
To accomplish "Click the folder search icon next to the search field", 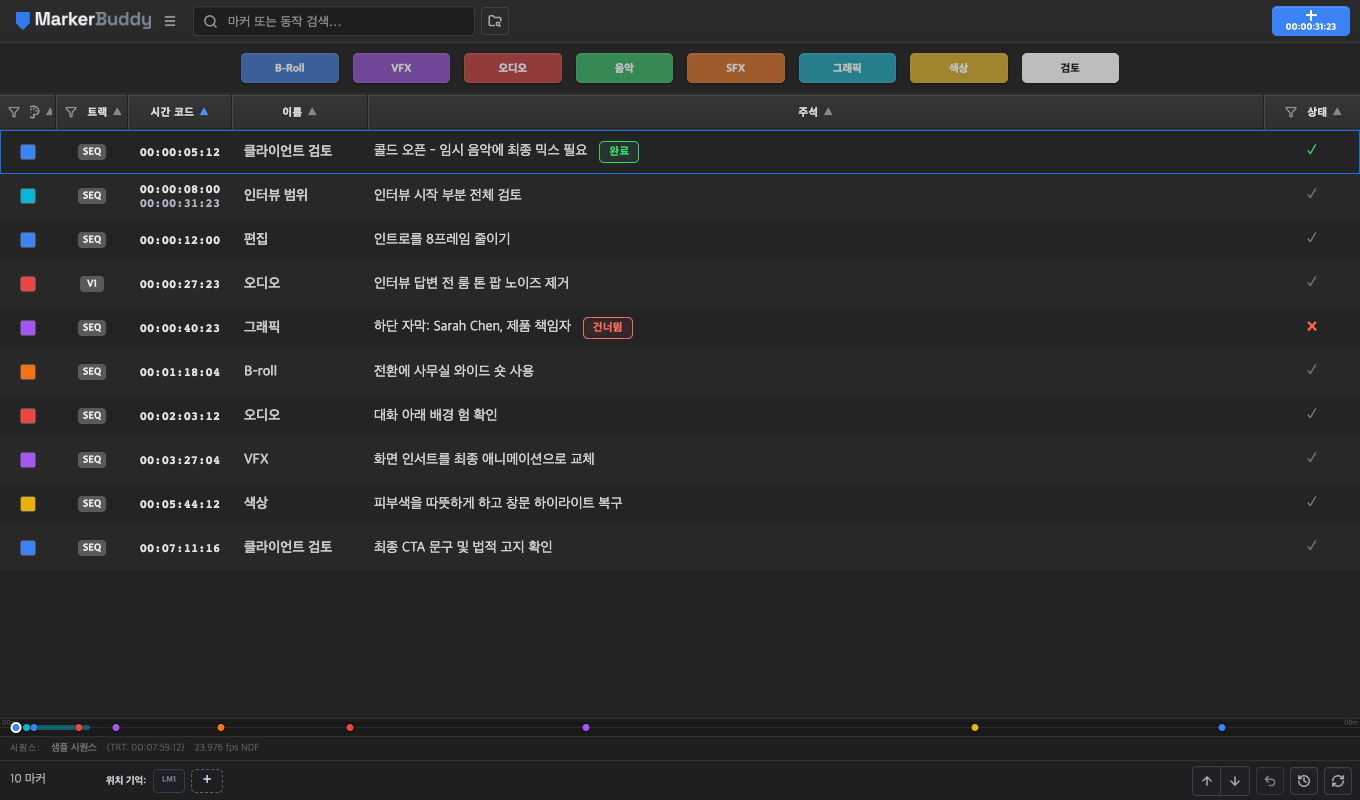I will pos(494,21).
